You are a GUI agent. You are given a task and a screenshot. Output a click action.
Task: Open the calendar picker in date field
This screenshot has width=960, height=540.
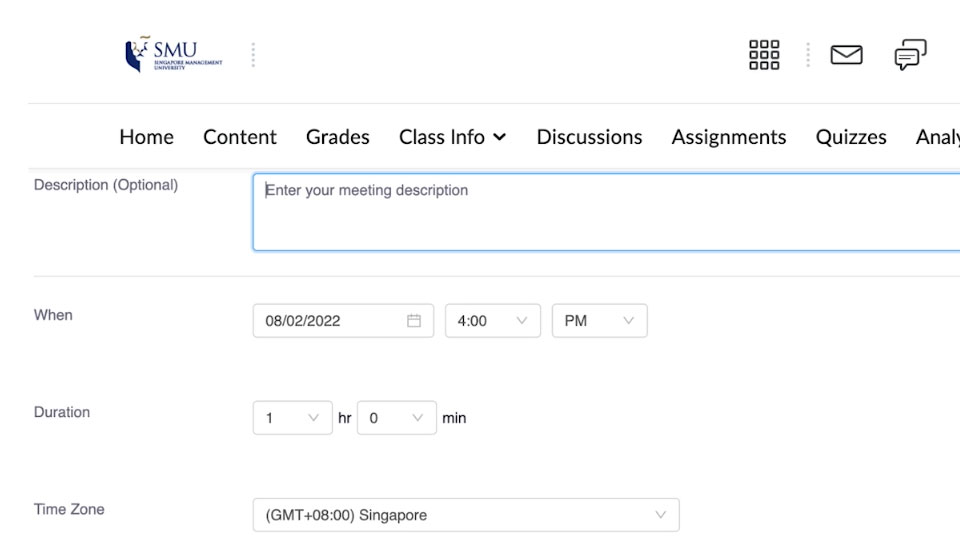(x=414, y=321)
